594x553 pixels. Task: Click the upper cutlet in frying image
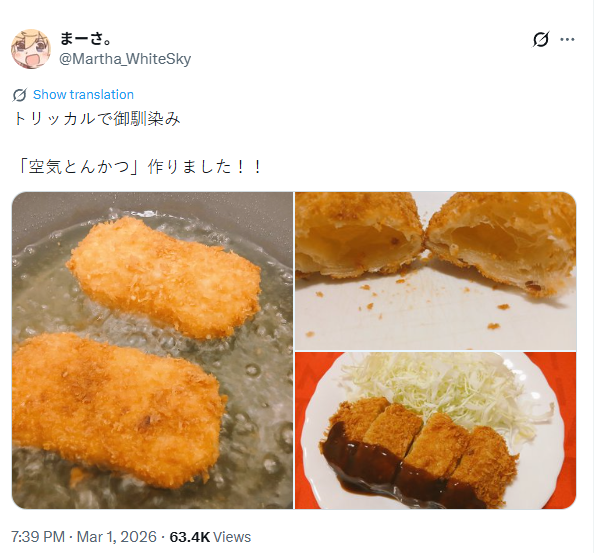coord(164,277)
